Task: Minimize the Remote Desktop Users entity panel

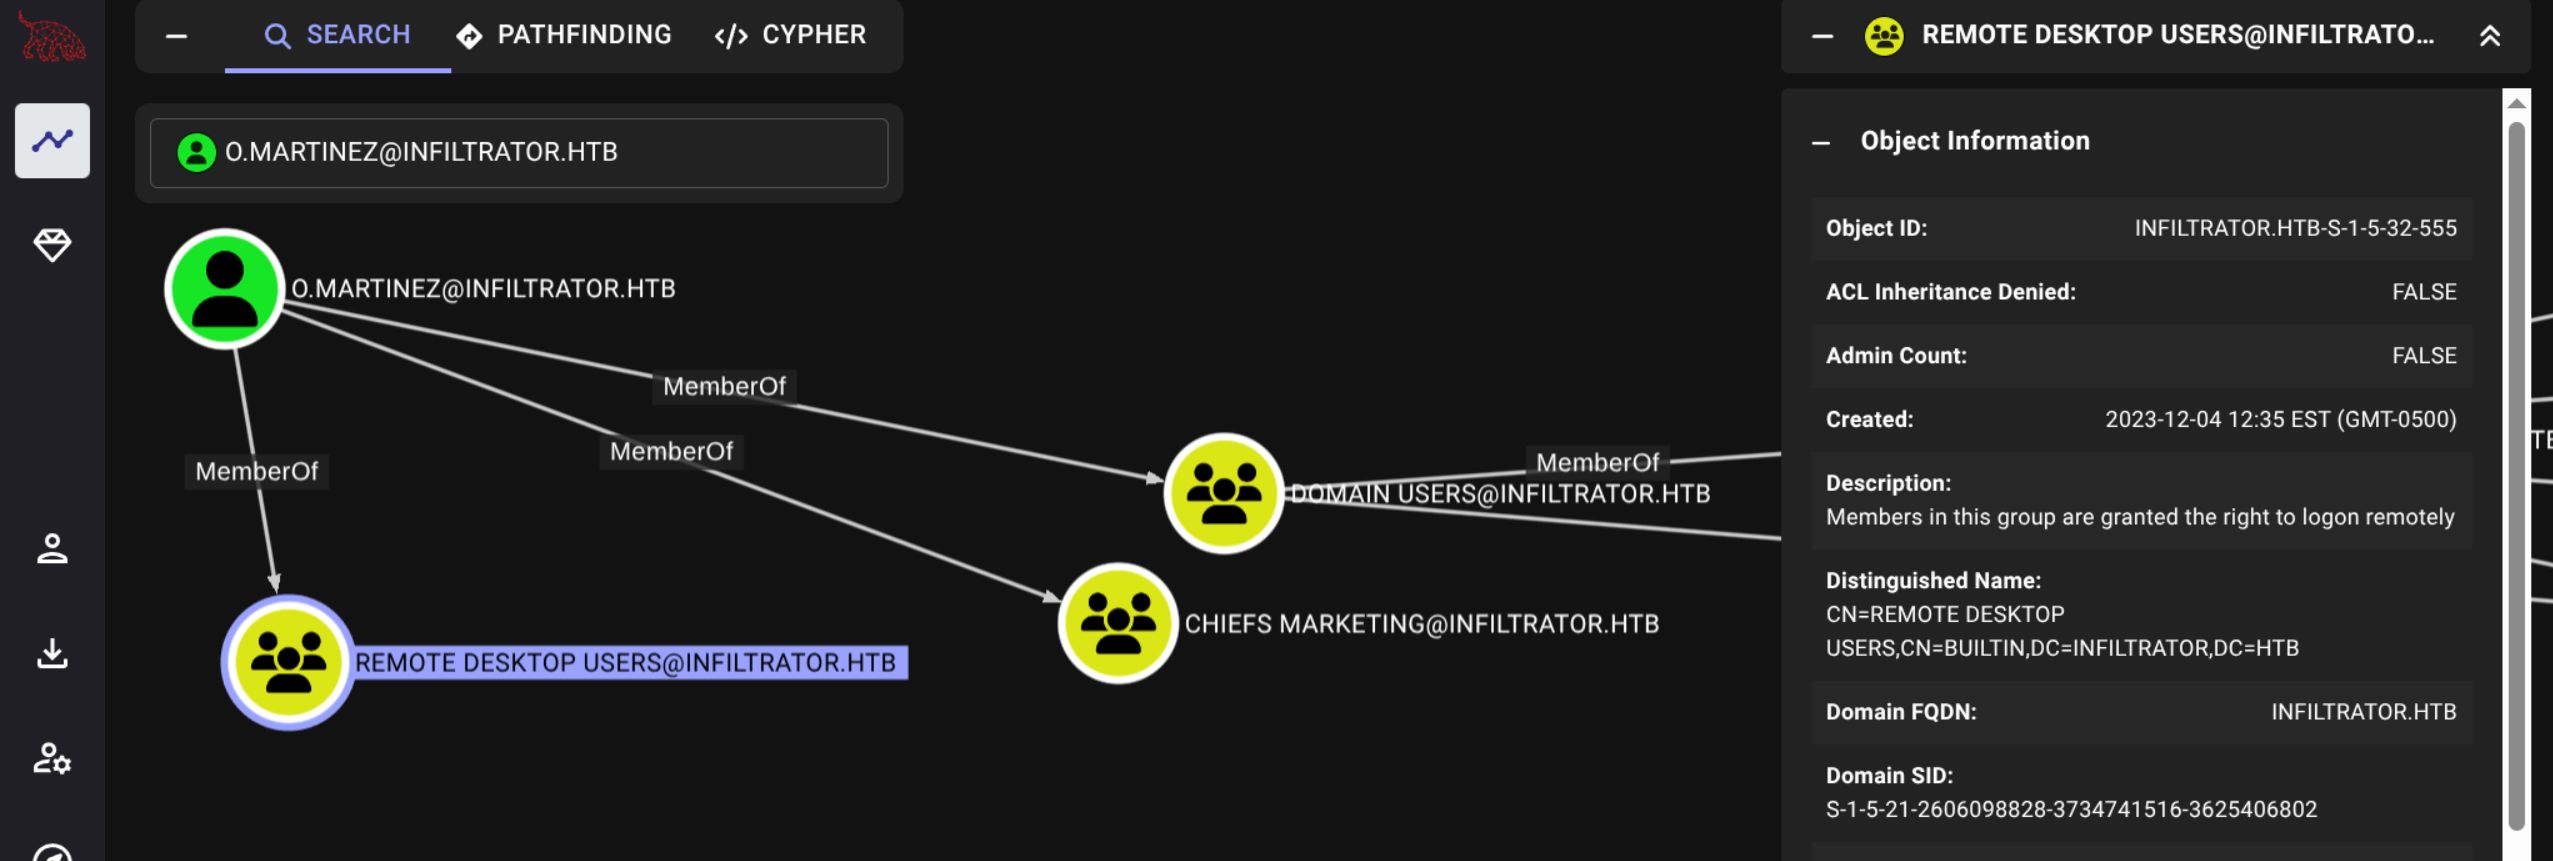Action: click(1822, 36)
